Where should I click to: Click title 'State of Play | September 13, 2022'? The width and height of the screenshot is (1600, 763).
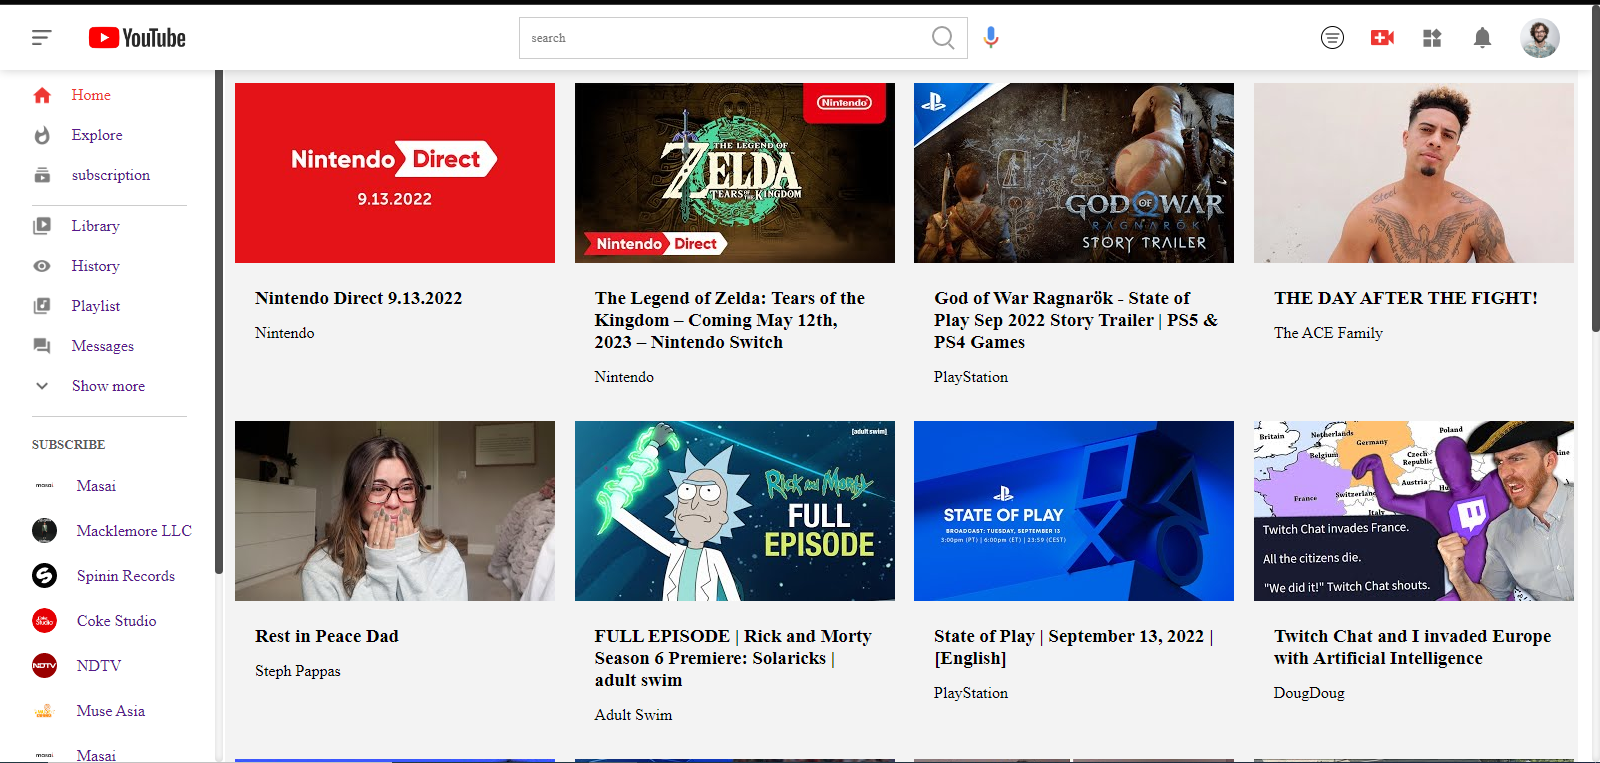click(x=1074, y=647)
